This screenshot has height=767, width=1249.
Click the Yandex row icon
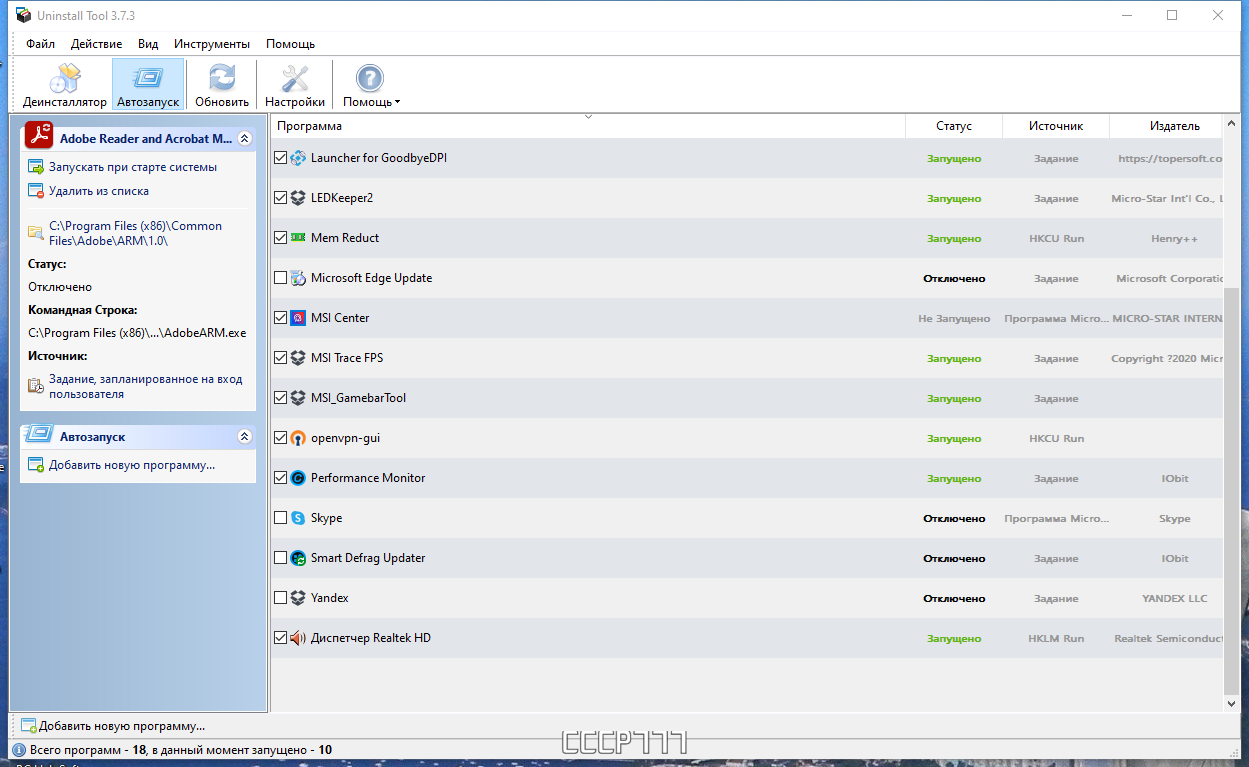298,598
